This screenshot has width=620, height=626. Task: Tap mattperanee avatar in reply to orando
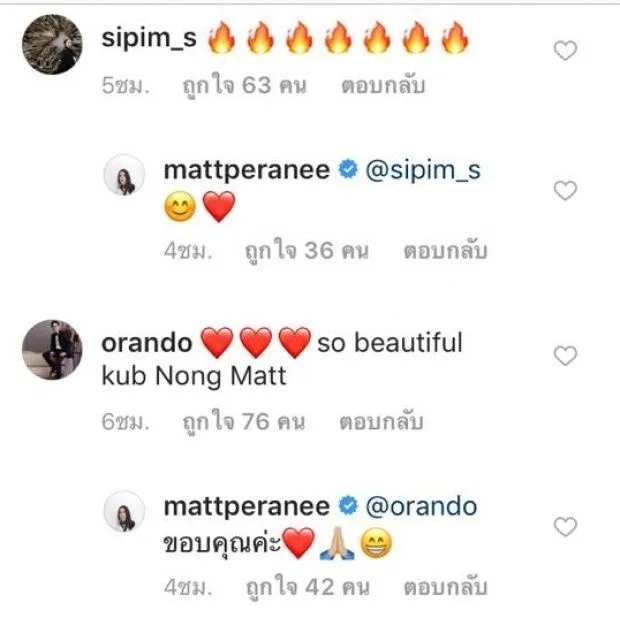pyautogui.click(x=124, y=511)
